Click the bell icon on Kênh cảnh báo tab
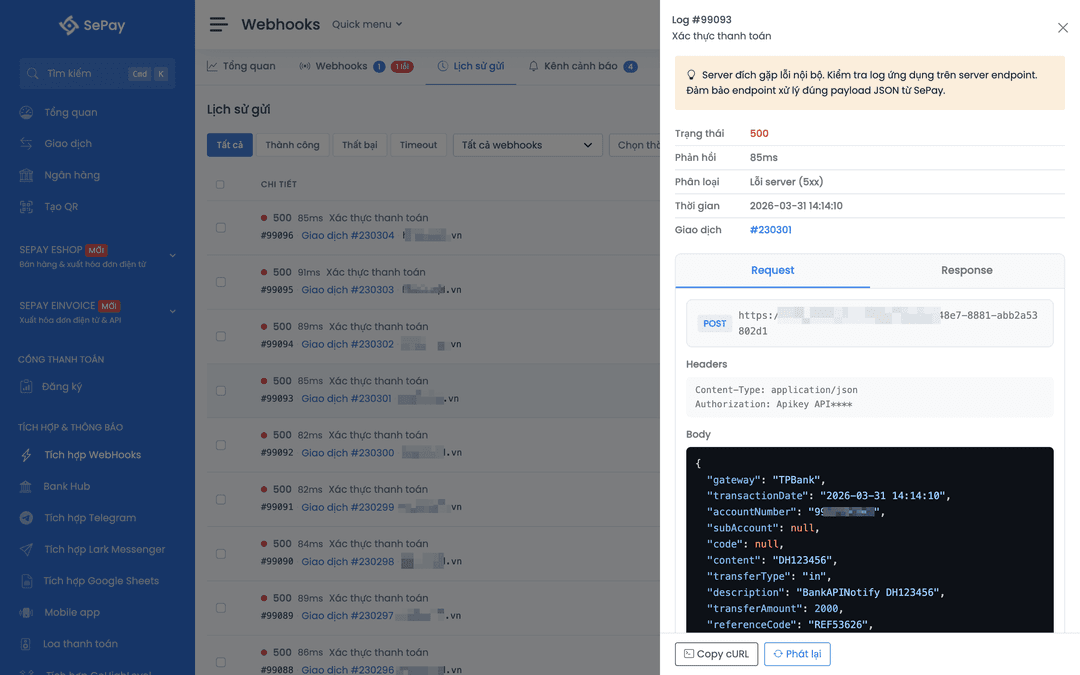This screenshot has height=675, width=1080. coord(534,66)
